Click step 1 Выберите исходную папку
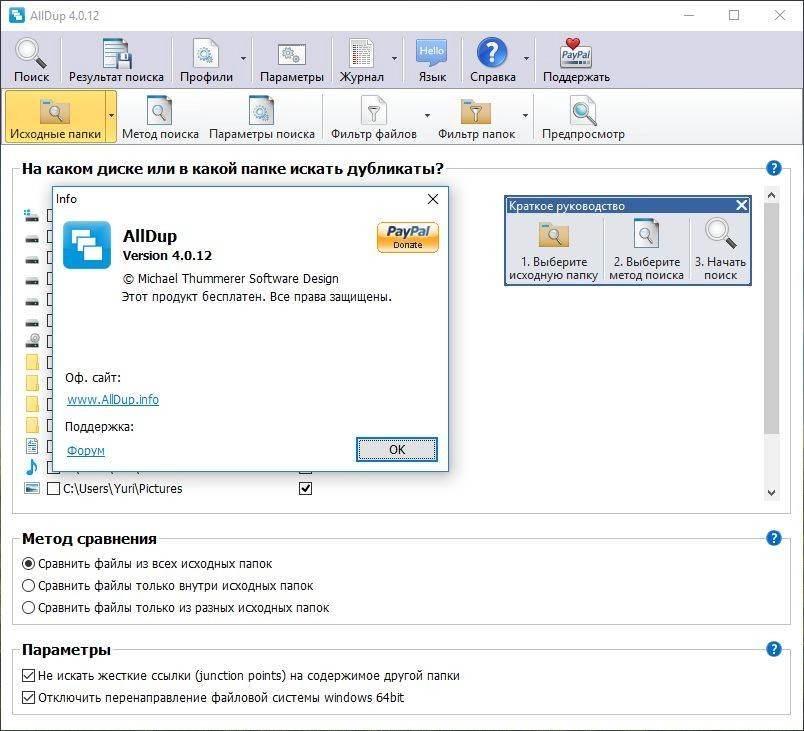Viewport: 804px width, 731px height. click(553, 250)
